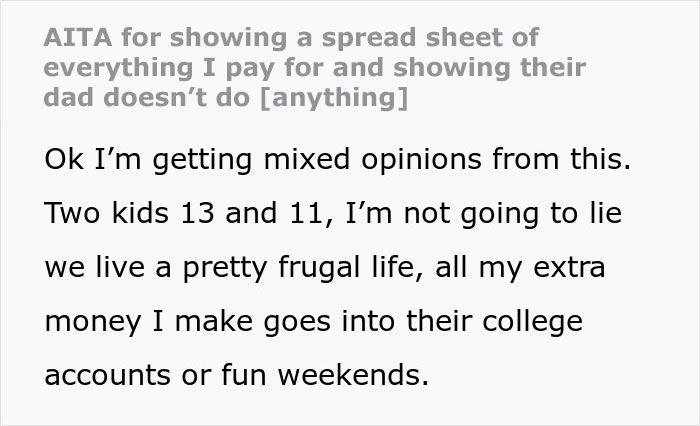The width and height of the screenshot is (700, 426).
Task: Click the word "accounts" in the last line
Action: [110, 375]
